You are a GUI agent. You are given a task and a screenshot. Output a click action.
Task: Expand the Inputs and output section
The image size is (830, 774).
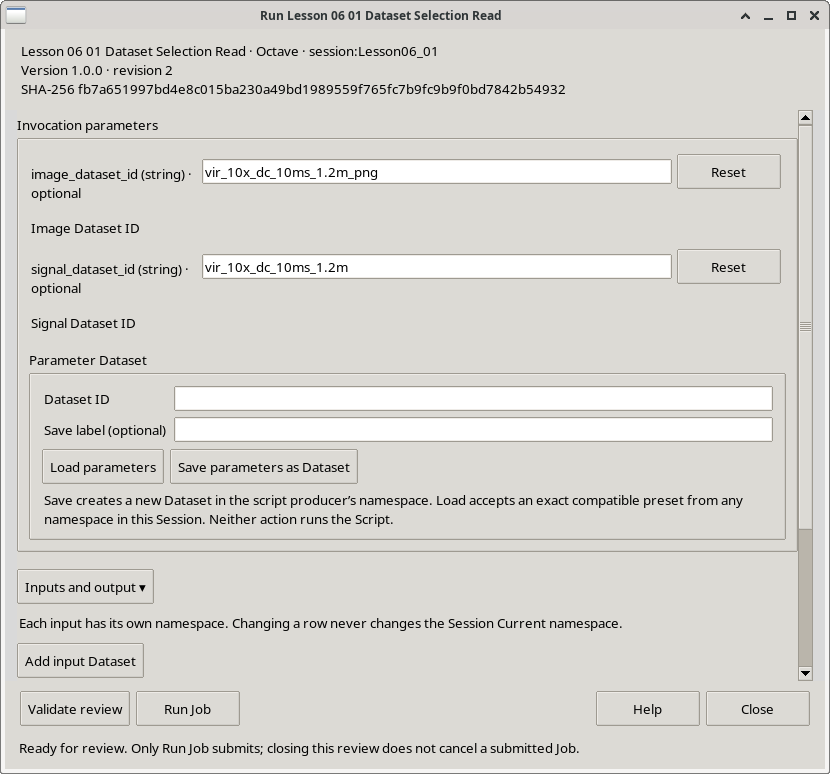tap(85, 587)
